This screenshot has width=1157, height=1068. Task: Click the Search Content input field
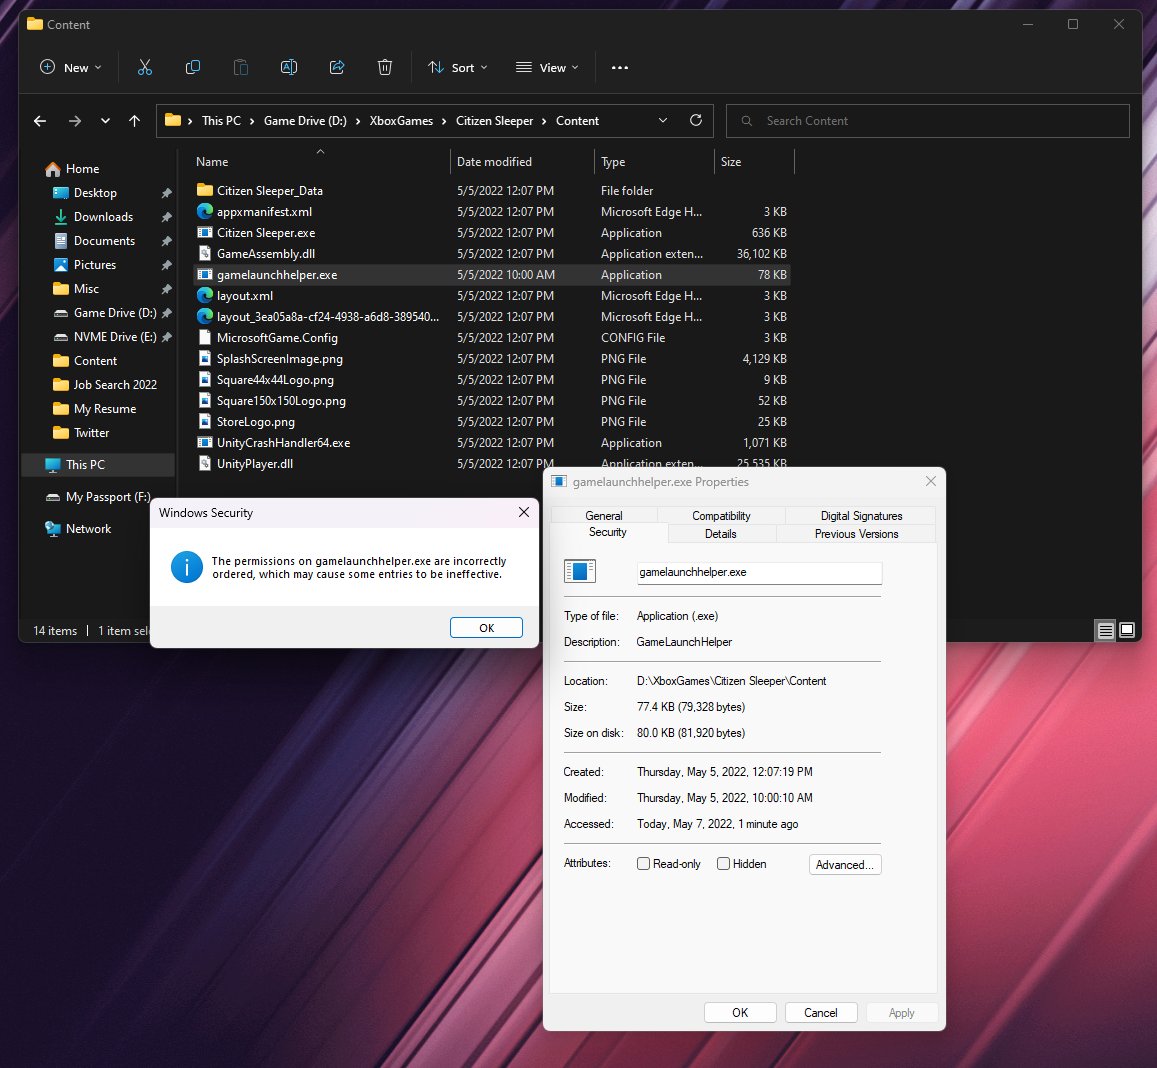pos(928,121)
